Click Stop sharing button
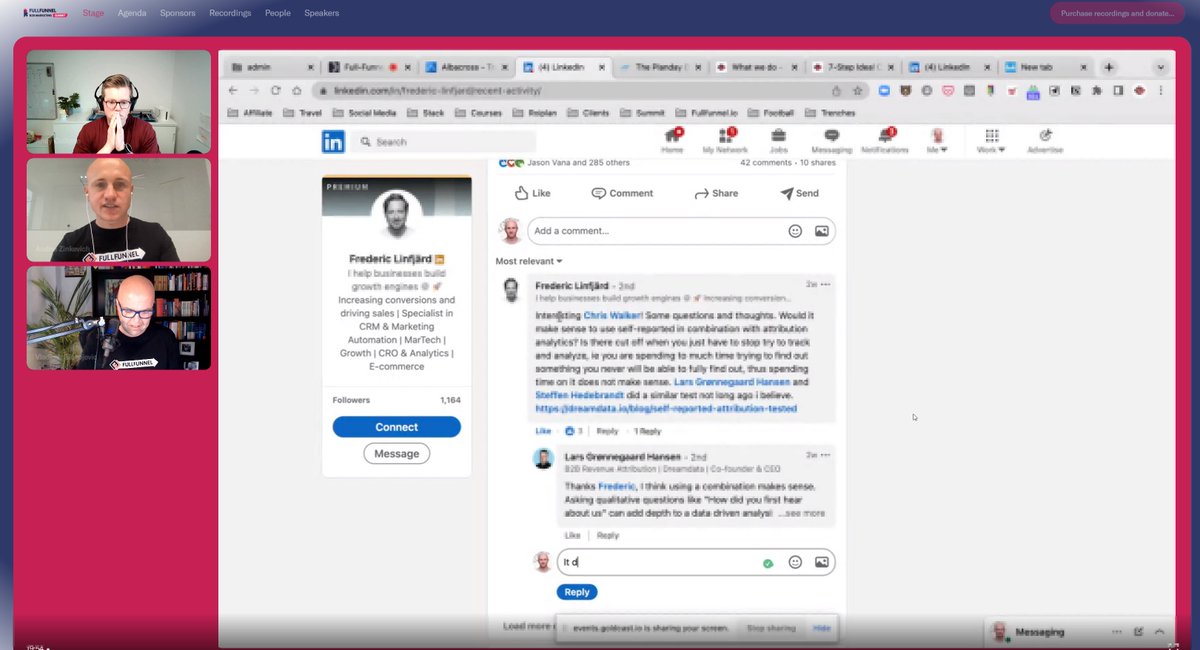1200x650 pixels. coord(769,628)
